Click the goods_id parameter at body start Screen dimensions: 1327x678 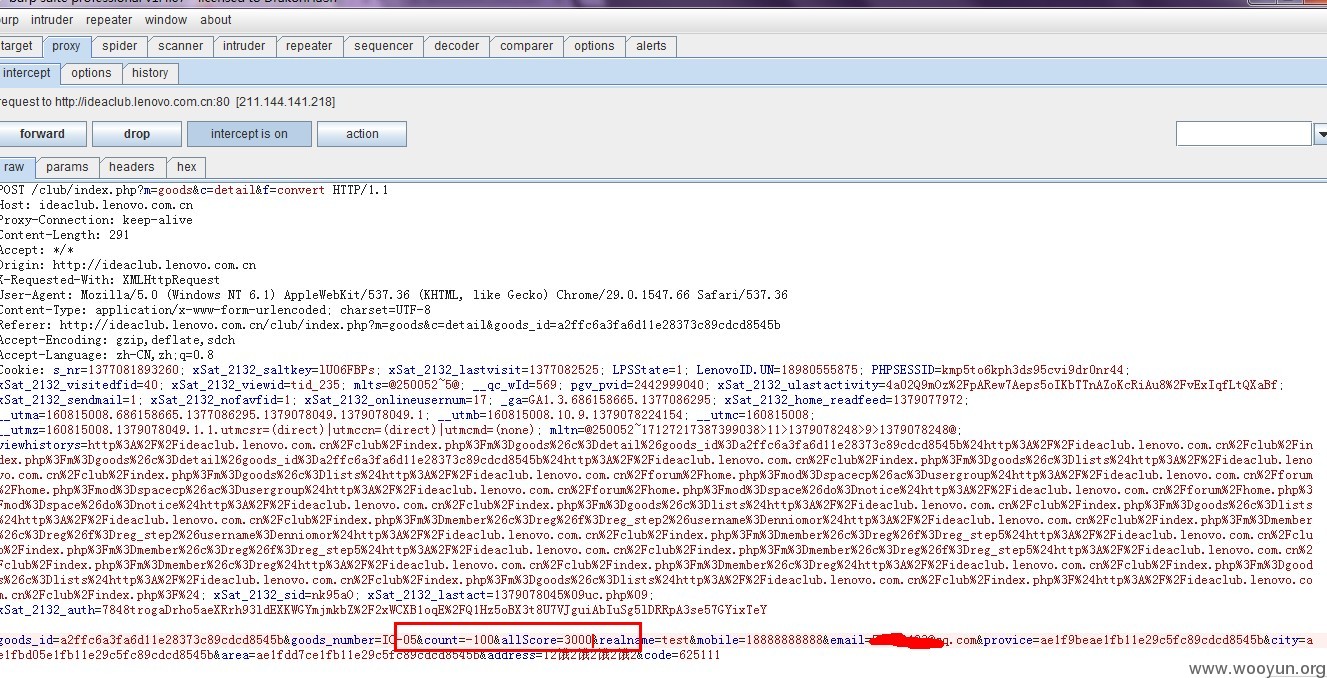pos(142,640)
